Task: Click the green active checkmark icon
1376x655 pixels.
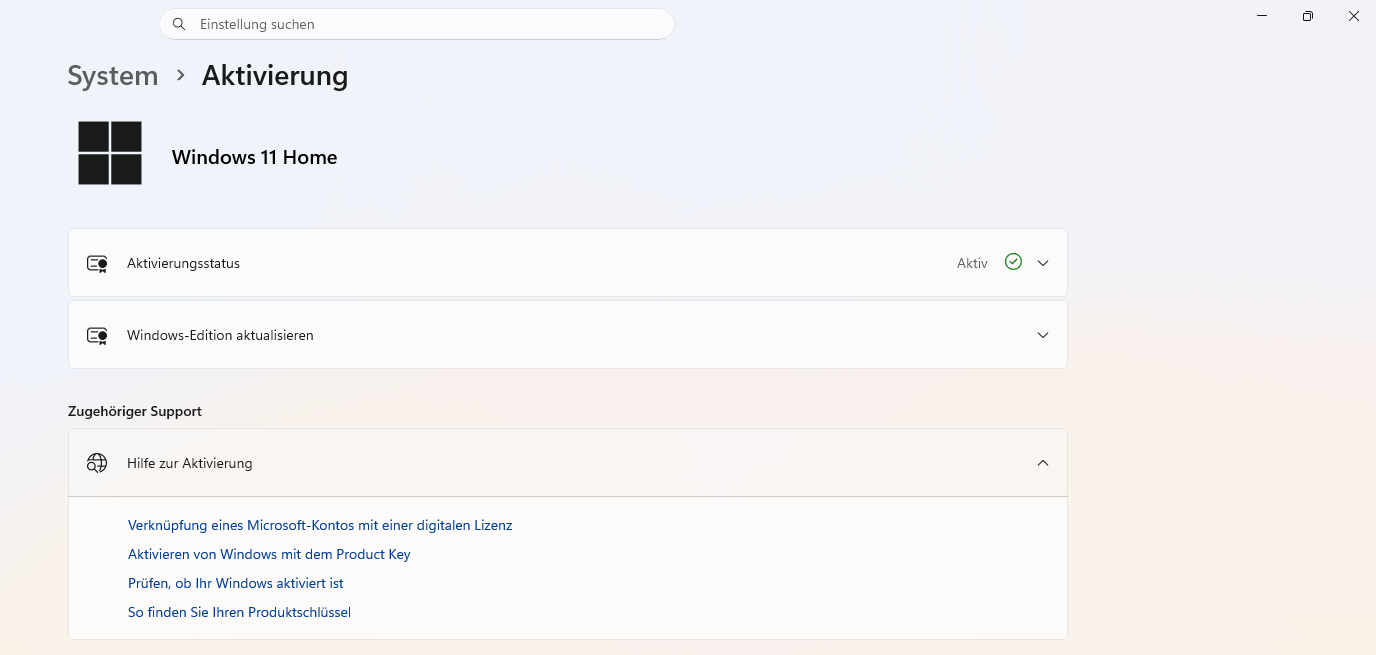Action: click(1013, 262)
